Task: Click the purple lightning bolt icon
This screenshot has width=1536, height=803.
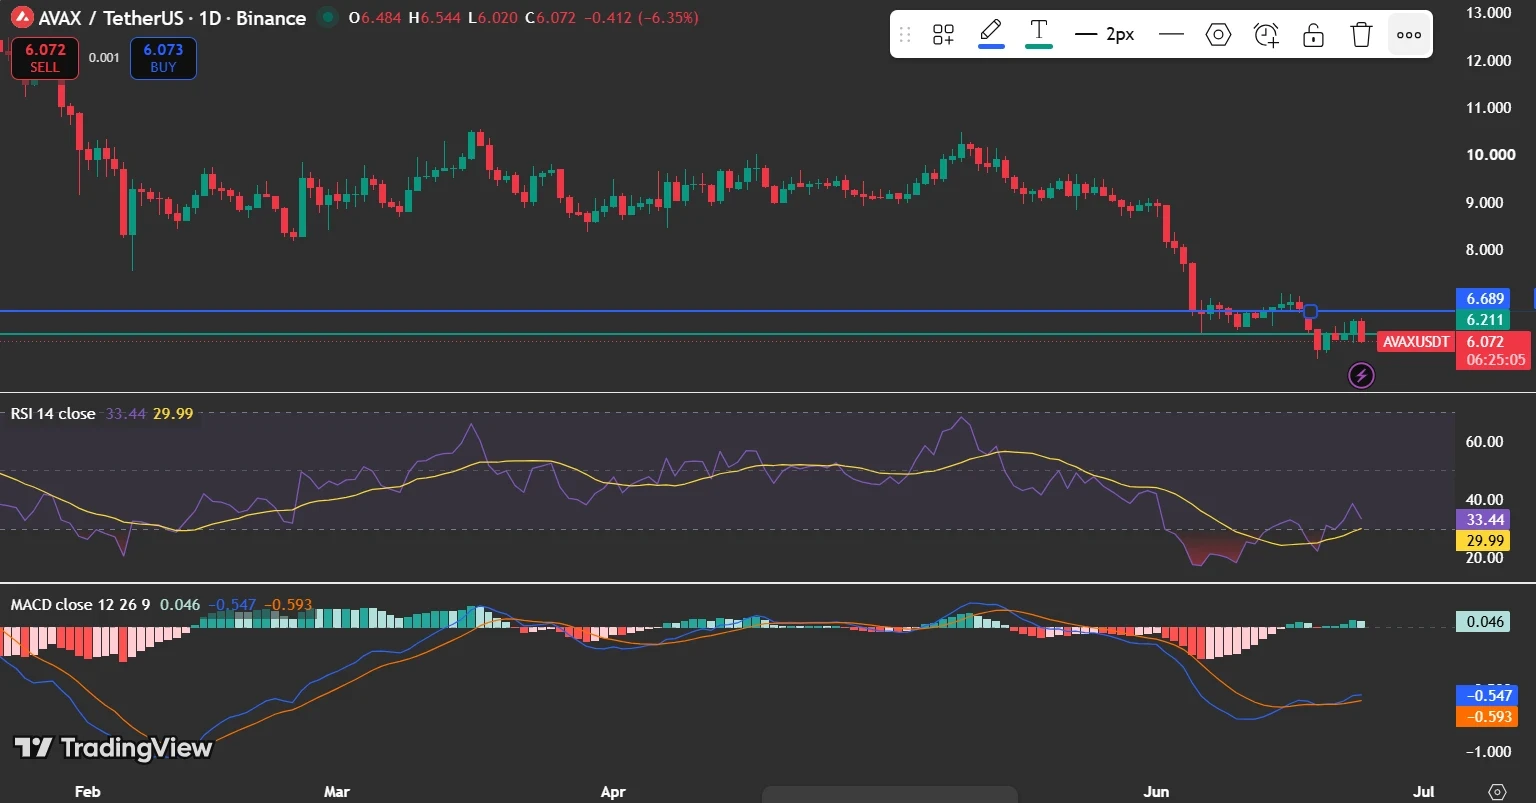Action: click(x=1362, y=375)
